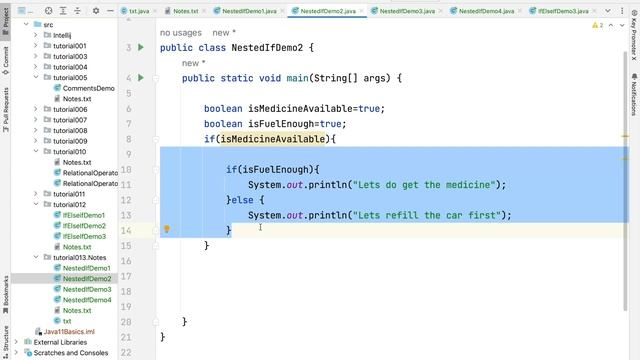Click the Collapse All icon in Project toolbar
The height and width of the screenshot is (360, 640).
(78, 11)
